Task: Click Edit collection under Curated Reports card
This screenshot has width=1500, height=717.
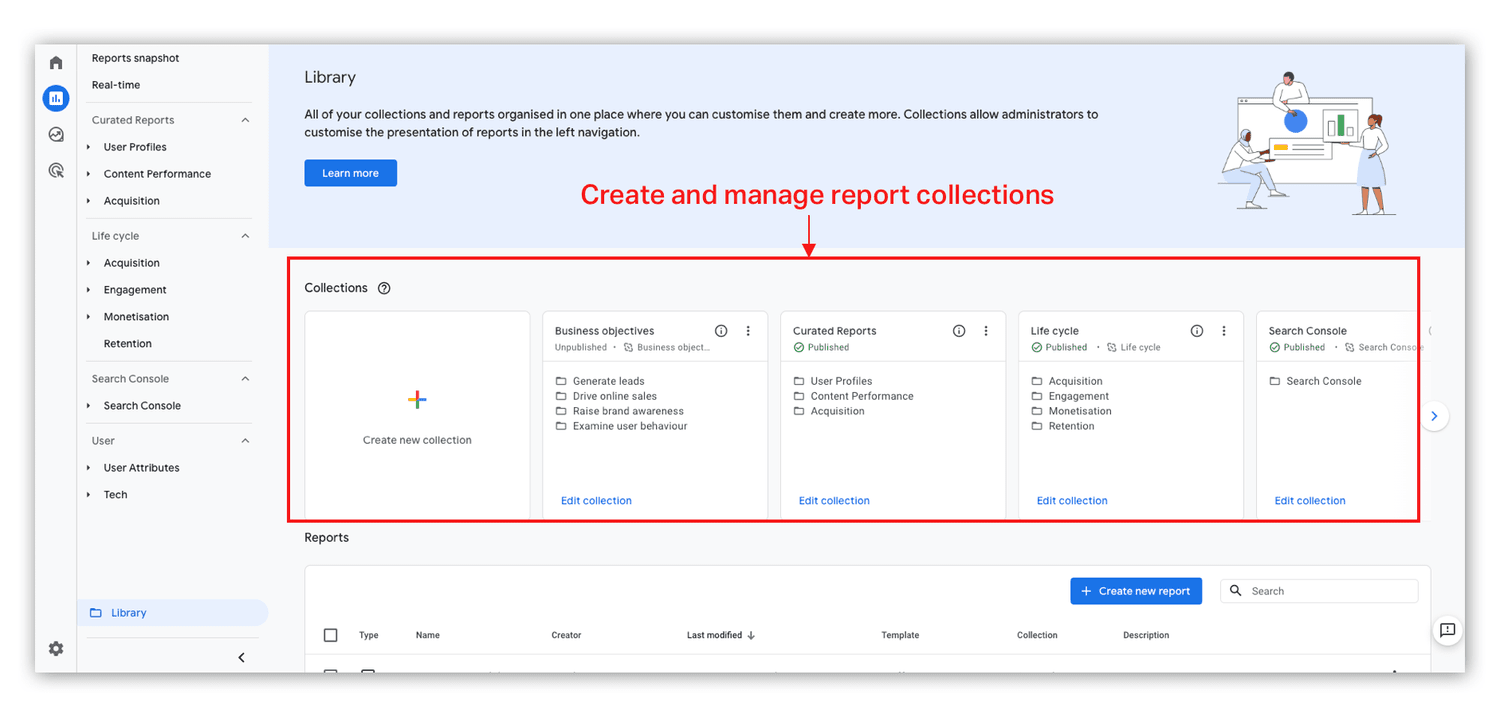Action: 833,500
